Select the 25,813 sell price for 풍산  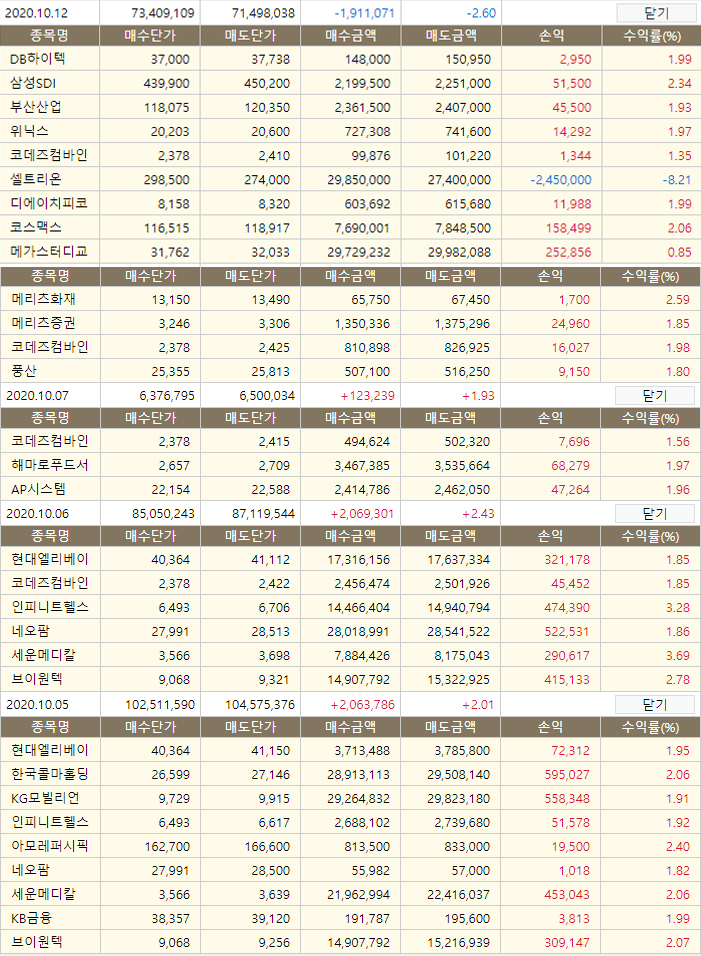[270, 372]
